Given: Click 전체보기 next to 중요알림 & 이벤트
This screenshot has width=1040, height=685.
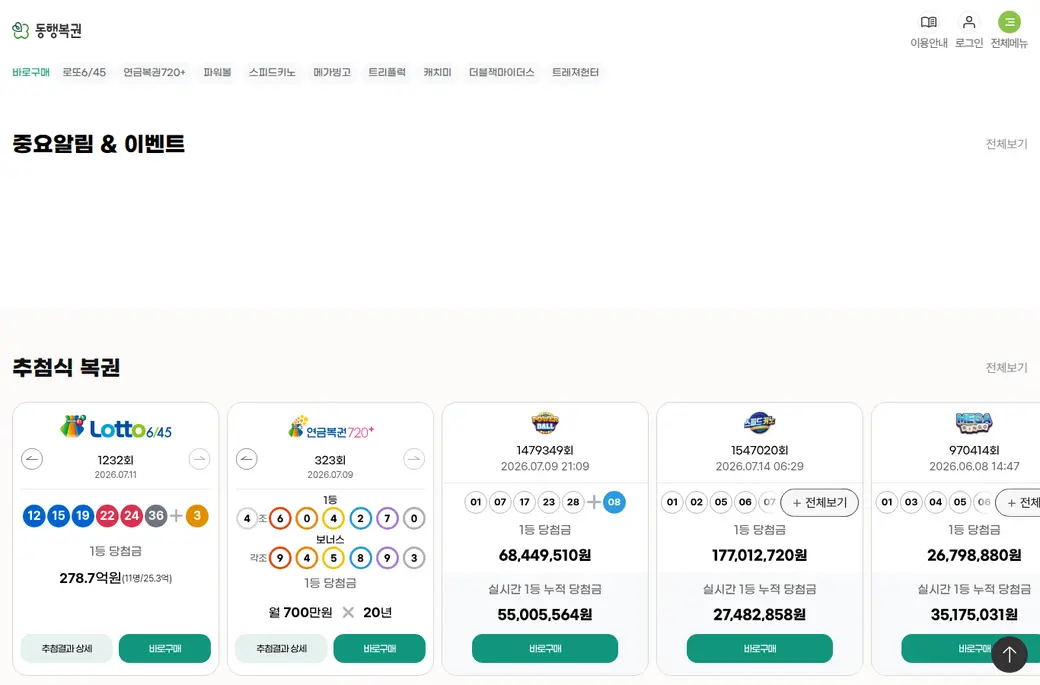Looking at the screenshot, I should click(1006, 144).
